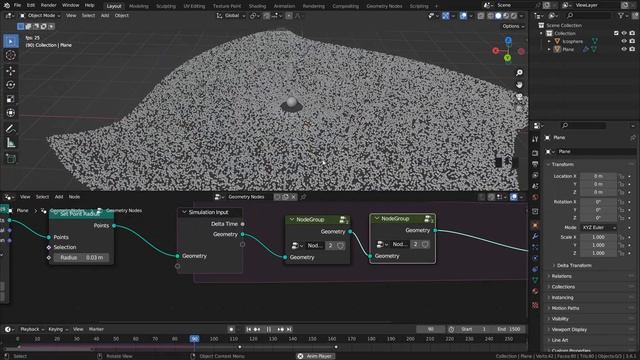640x360 pixels.
Task: Select the Rotate tool
Action: click(x=11, y=84)
